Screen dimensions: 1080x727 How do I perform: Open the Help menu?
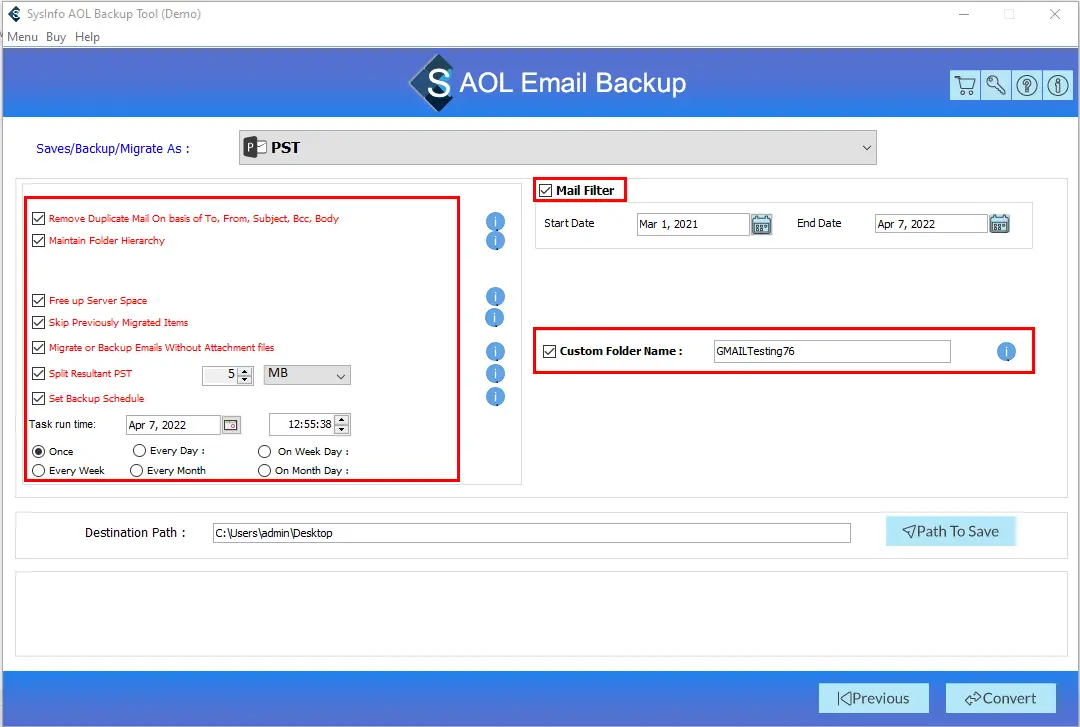click(x=88, y=37)
